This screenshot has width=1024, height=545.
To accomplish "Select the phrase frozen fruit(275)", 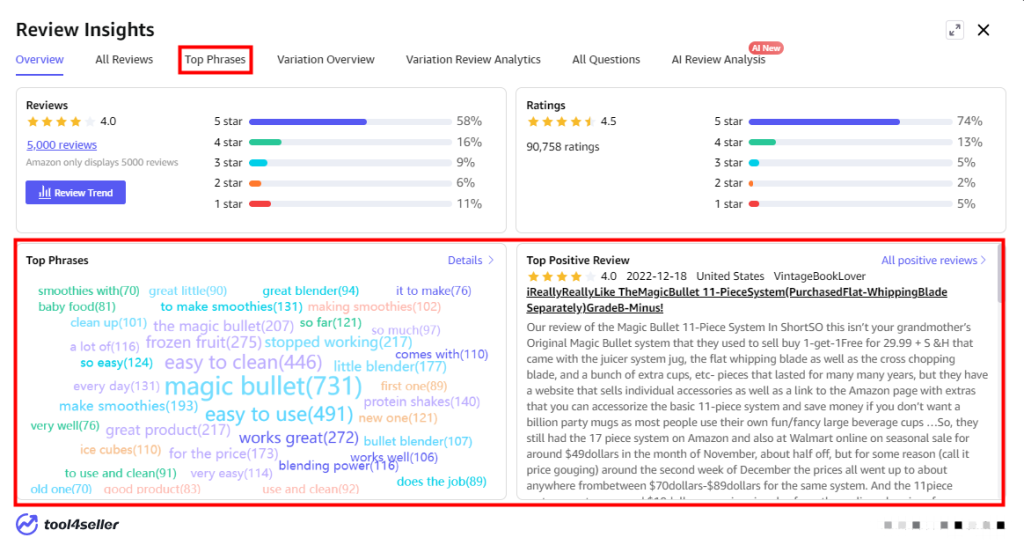I will point(204,342).
